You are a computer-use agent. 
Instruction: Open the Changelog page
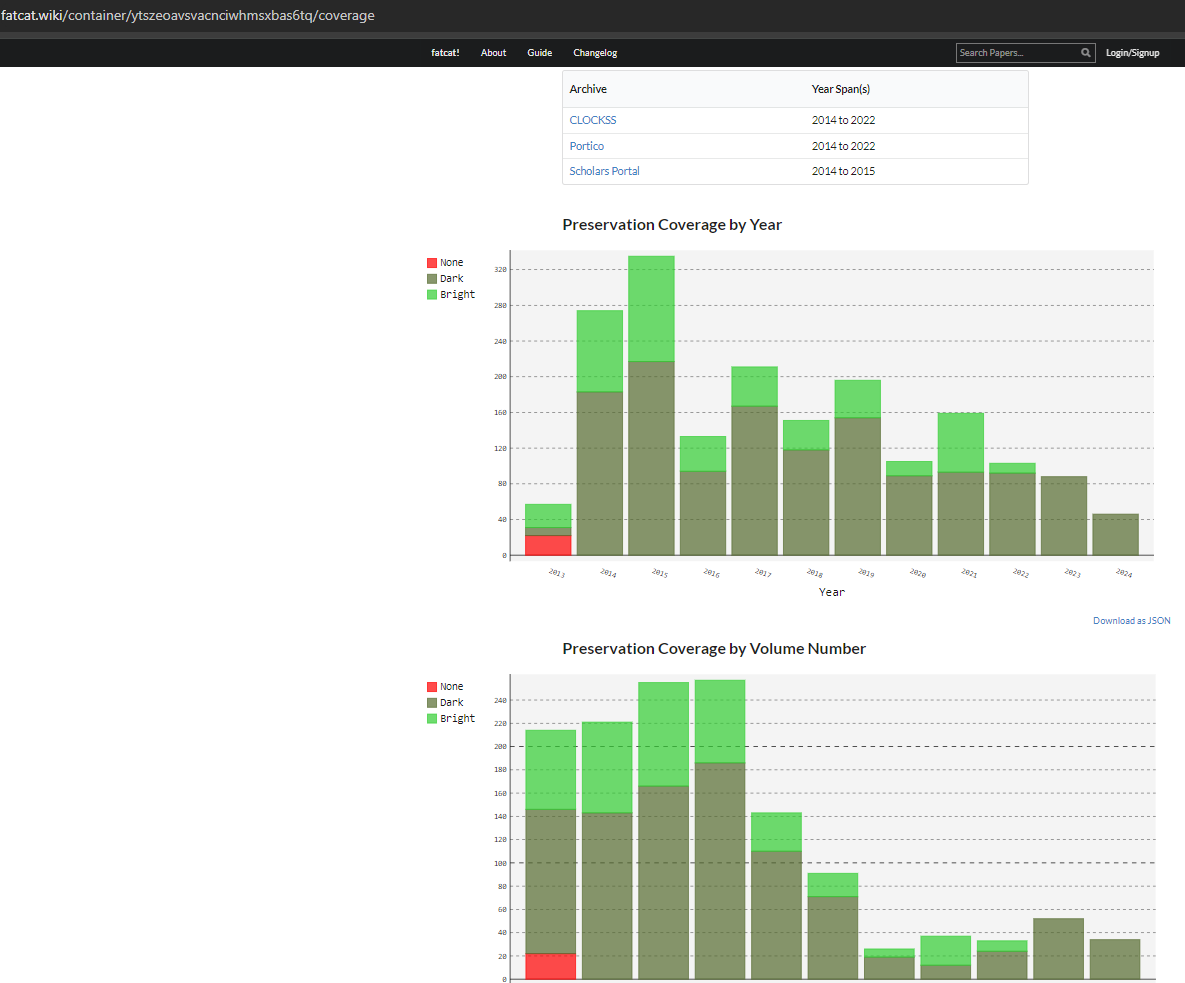click(595, 53)
